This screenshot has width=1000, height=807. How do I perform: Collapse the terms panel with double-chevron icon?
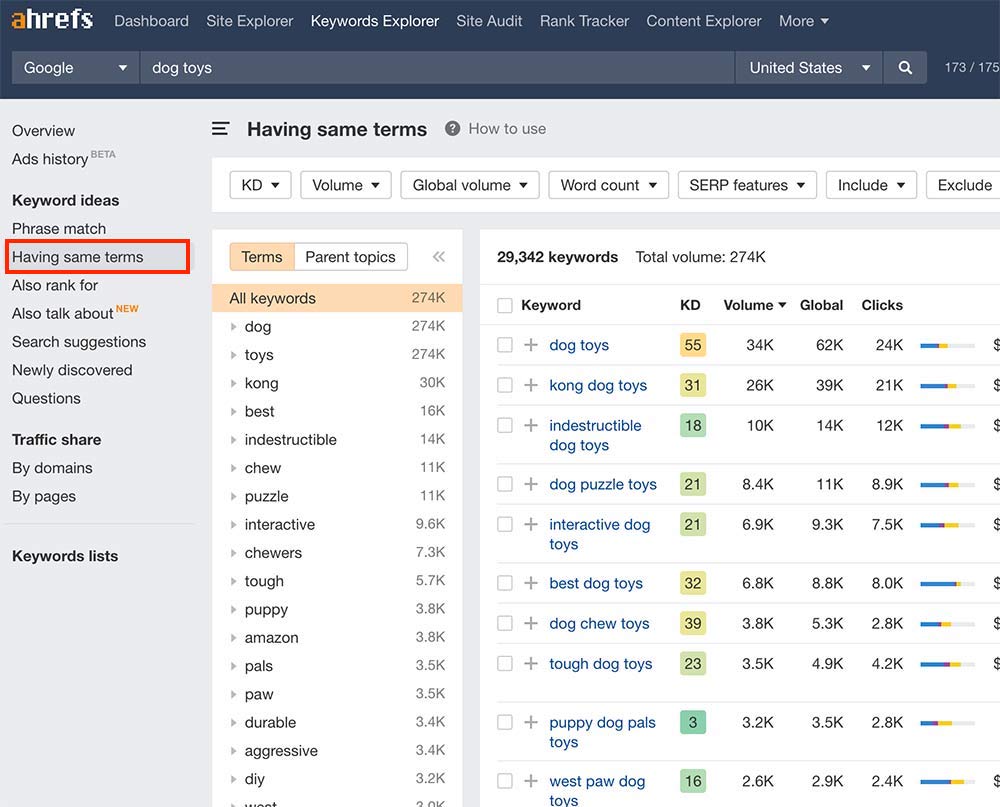click(438, 257)
